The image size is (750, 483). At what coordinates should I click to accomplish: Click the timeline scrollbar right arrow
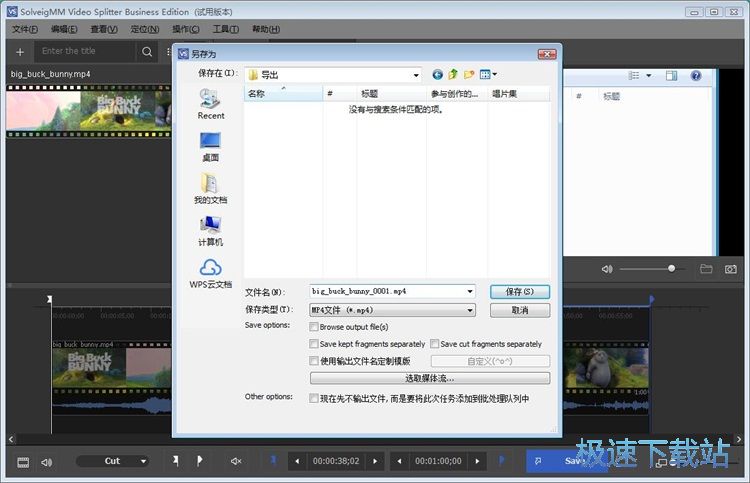point(739,439)
